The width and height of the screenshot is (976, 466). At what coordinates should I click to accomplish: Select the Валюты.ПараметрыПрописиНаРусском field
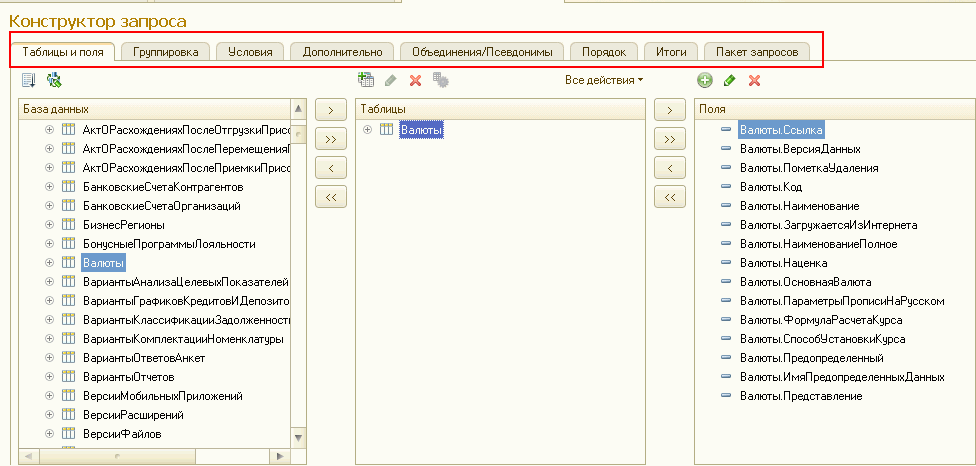point(842,301)
